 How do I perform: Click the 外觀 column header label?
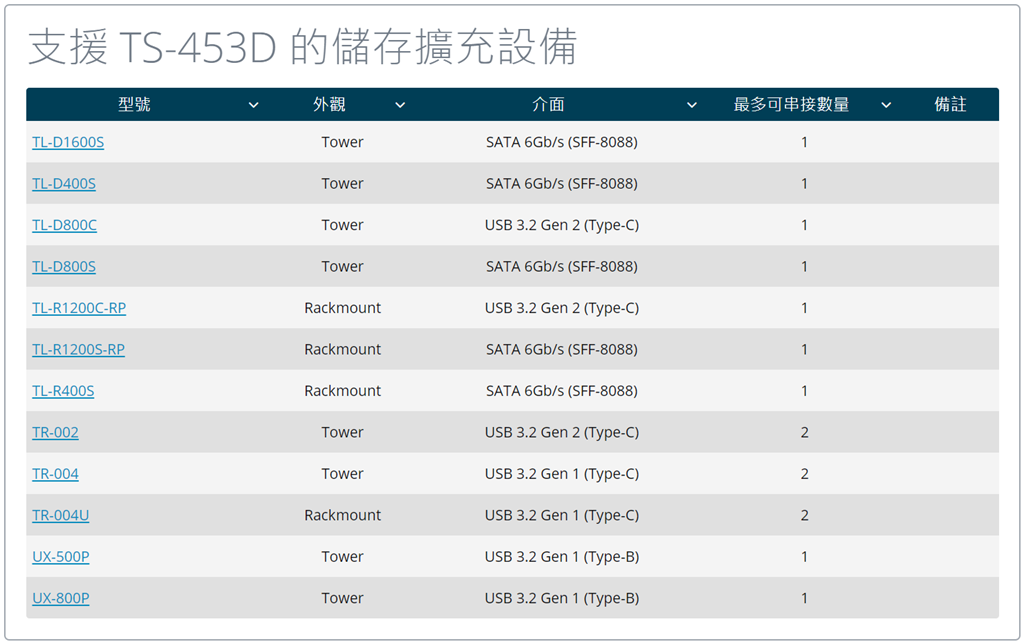coord(329,105)
